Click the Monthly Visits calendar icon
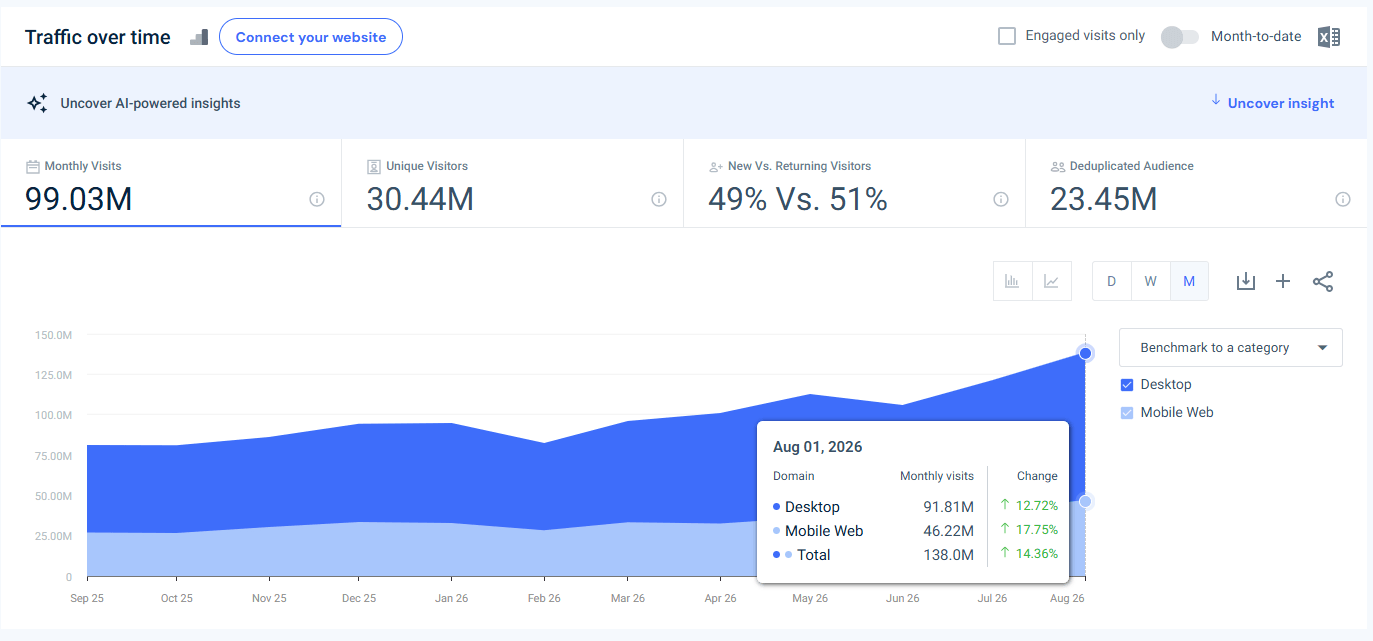 [33, 166]
